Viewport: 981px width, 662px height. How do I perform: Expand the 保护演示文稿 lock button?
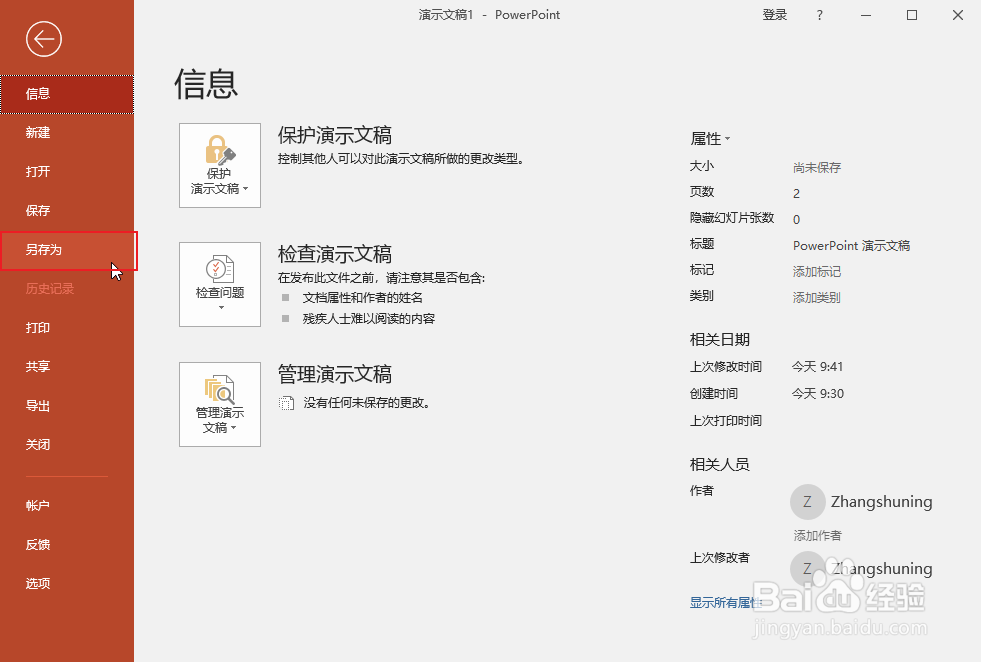(x=220, y=165)
